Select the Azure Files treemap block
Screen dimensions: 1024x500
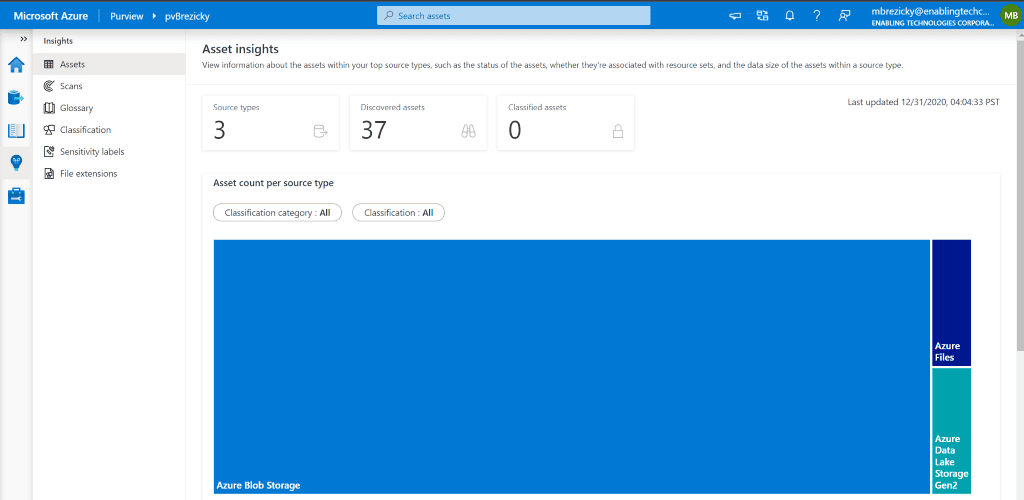952,303
